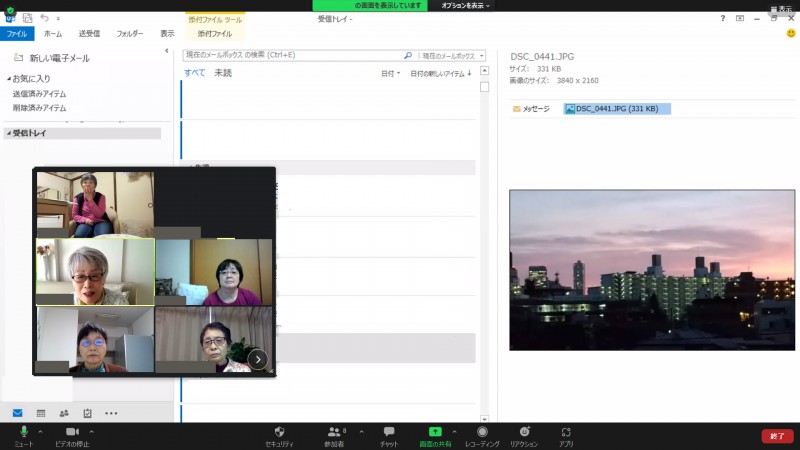Click green screen sharing indicator banner
This screenshot has width=800, height=450.
pos(370,6)
